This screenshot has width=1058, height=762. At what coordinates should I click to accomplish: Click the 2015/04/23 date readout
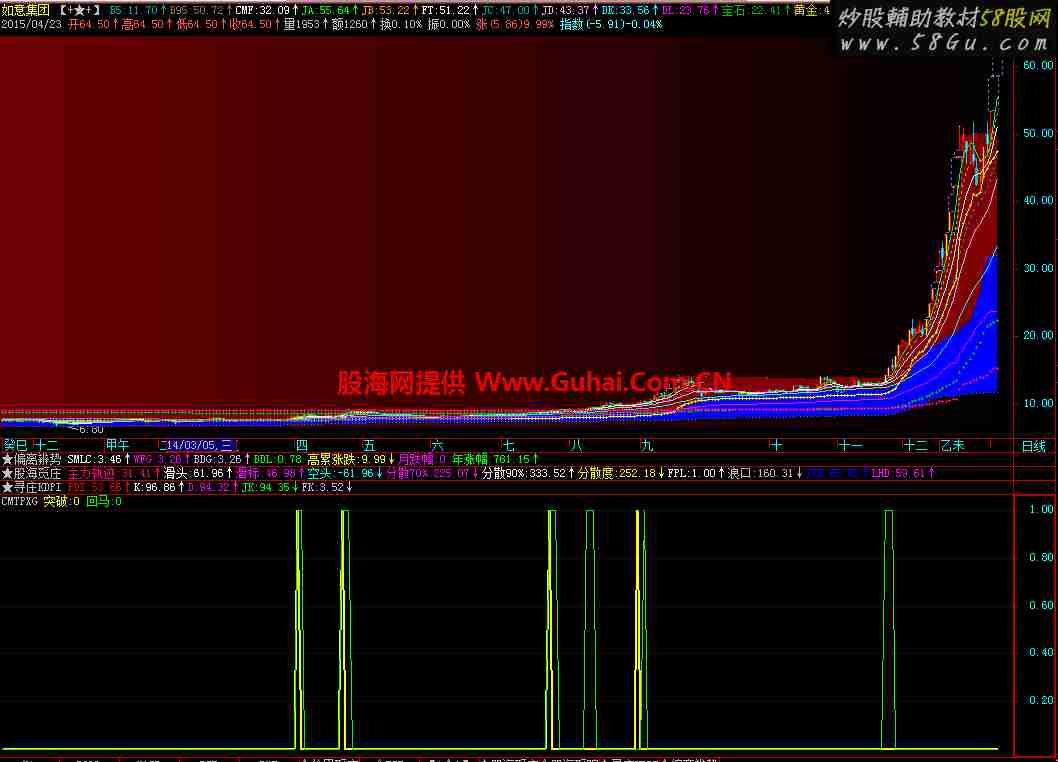click(31, 24)
